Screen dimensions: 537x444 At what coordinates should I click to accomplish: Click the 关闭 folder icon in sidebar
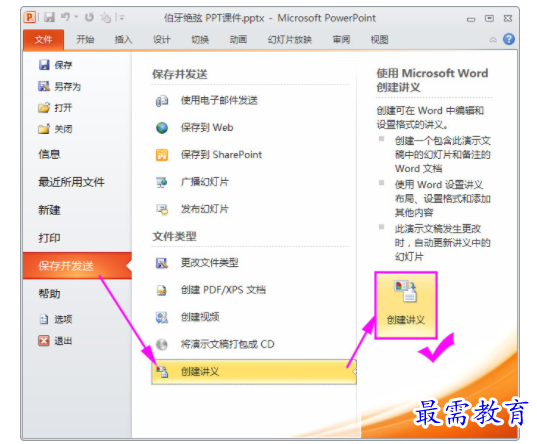click(x=44, y=129)
